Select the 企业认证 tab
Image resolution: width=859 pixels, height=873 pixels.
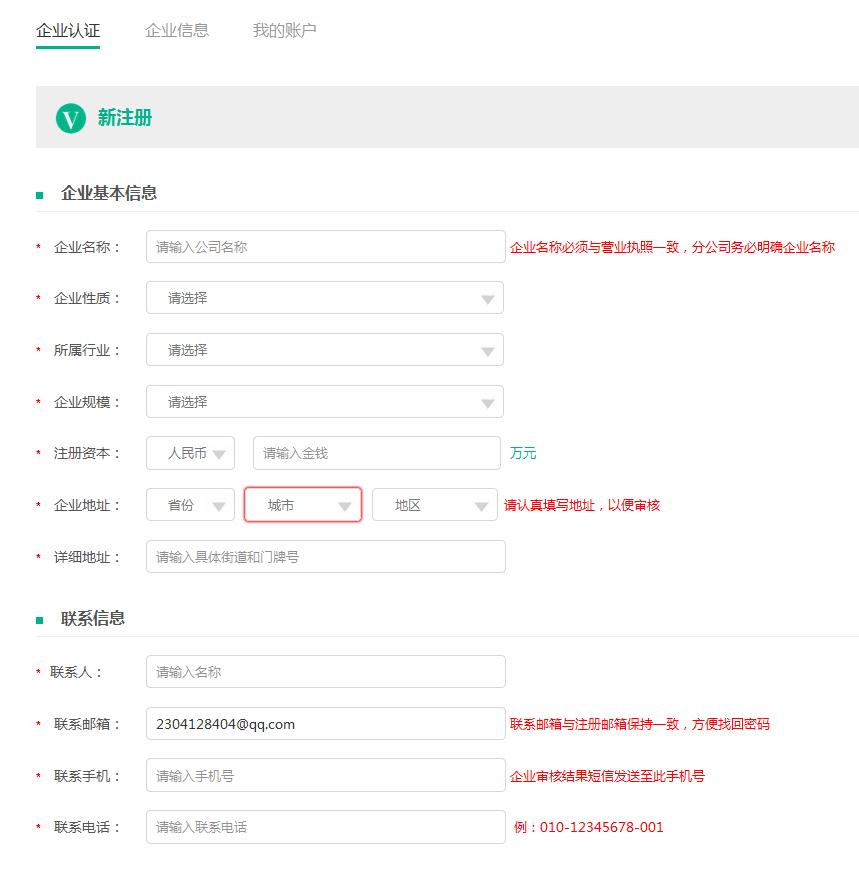coord(68,30)
